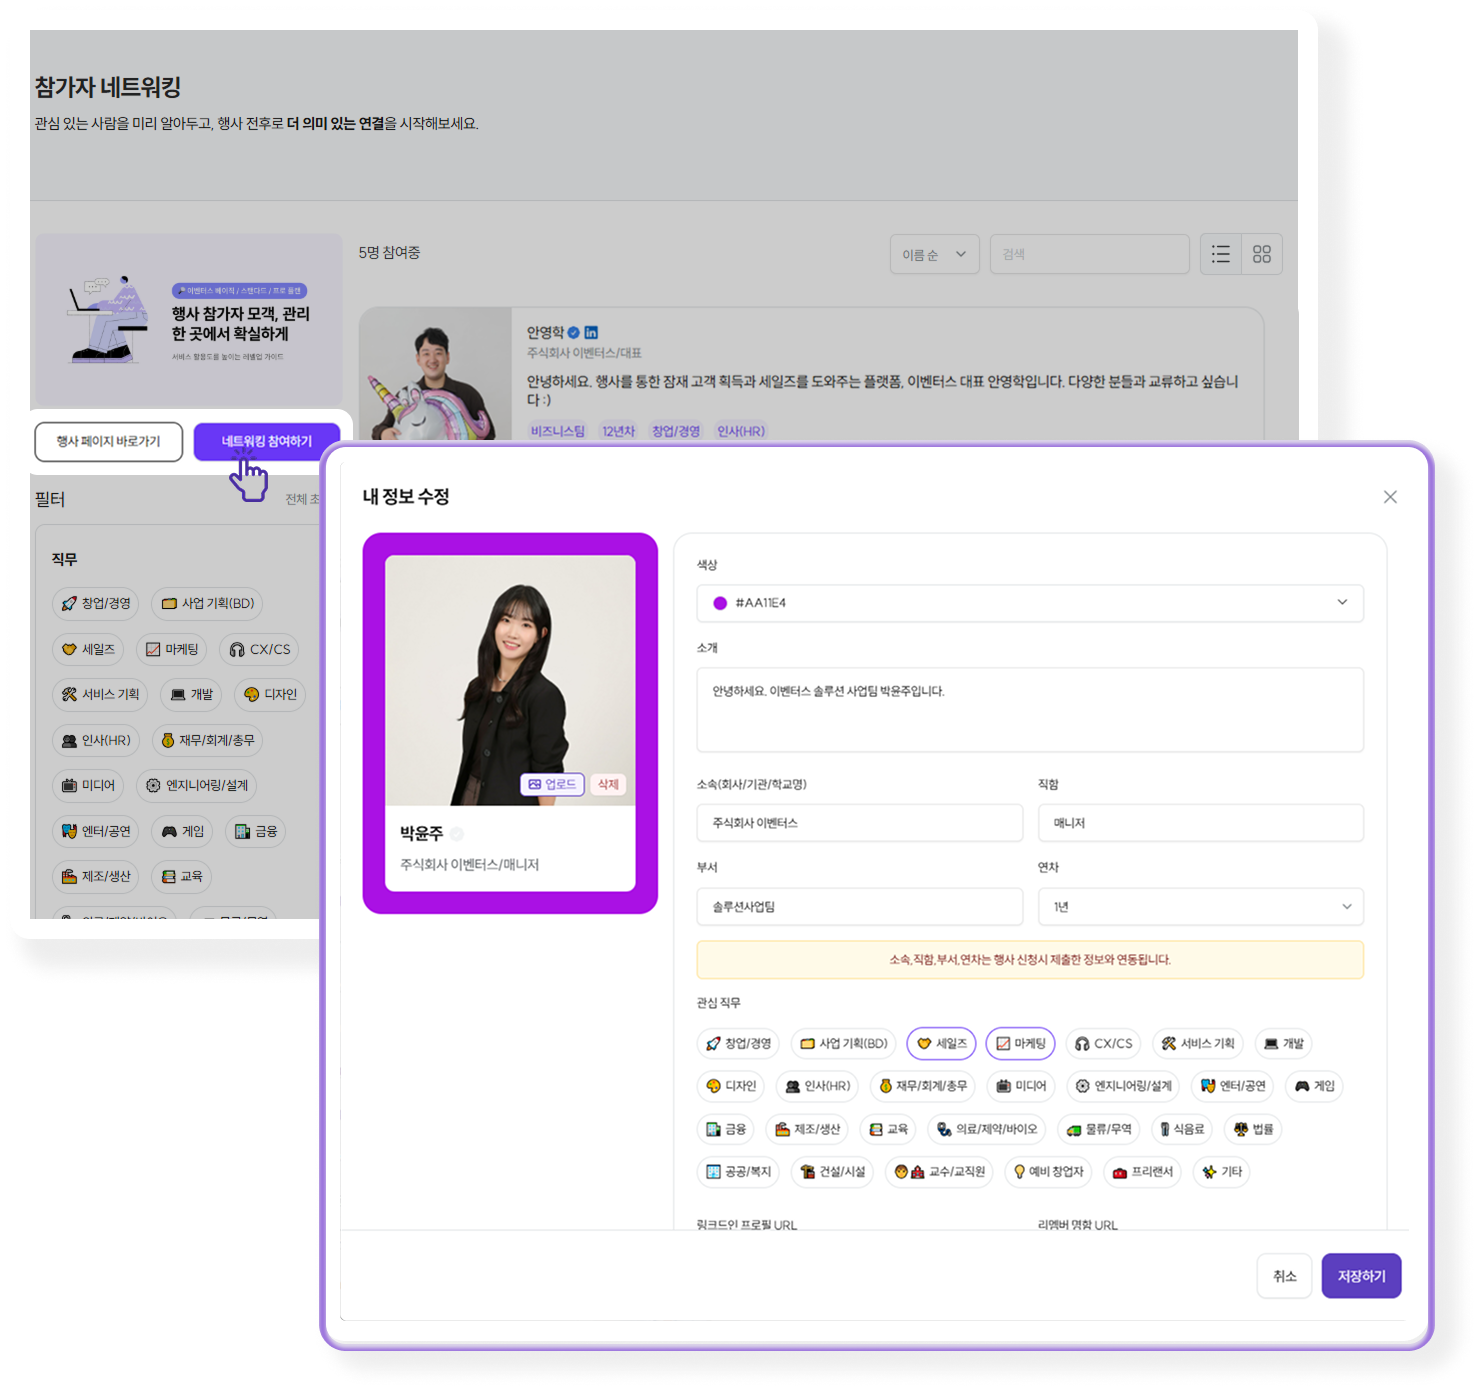Select the 인사(HR) tag on 안영학's card
The width and height of the screenshot is (1479, 1391).
click(x=740, y=431)
